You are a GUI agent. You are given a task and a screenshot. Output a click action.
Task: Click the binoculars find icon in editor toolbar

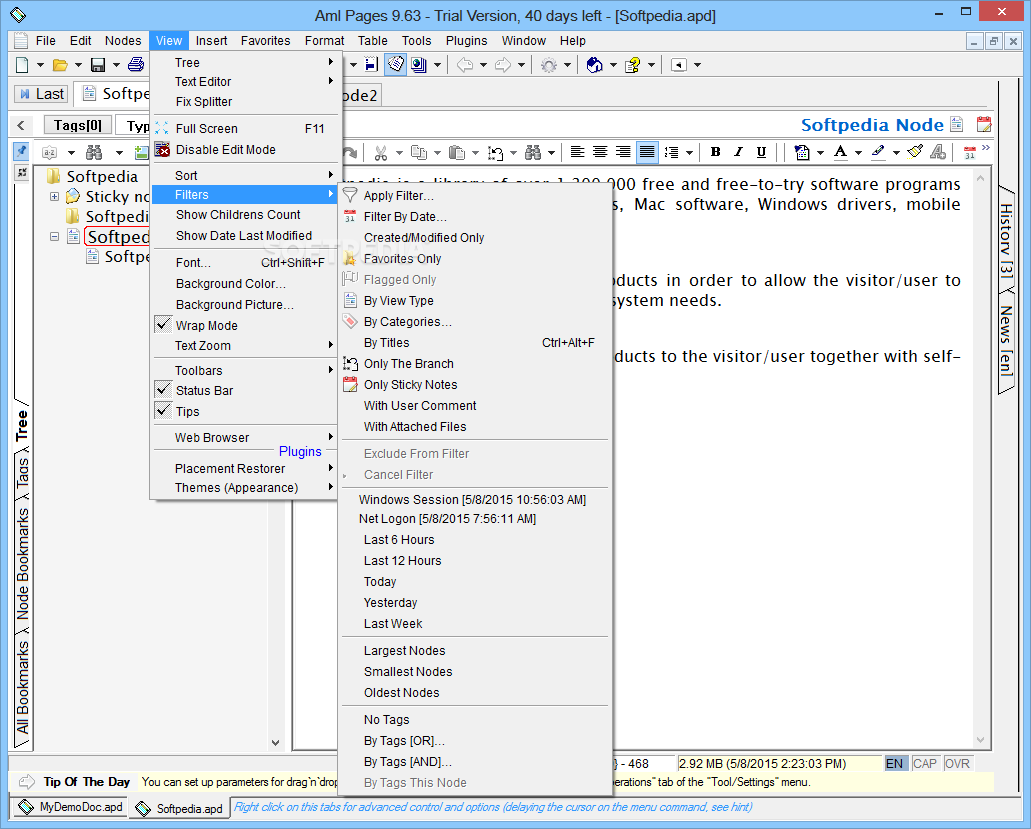coord(533,153)
